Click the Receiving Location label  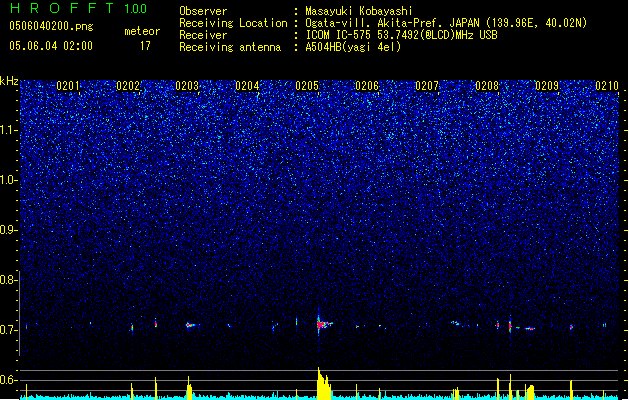233,23
